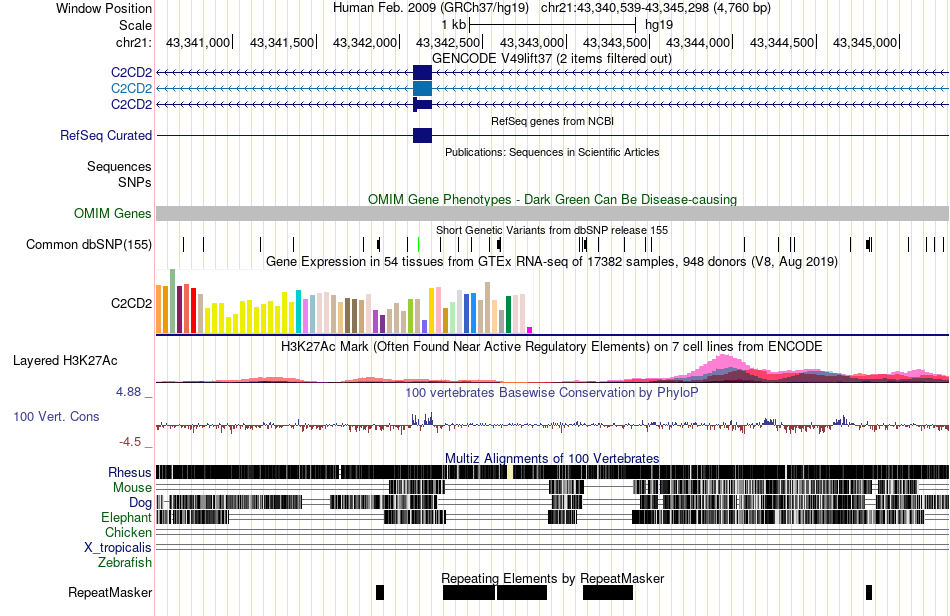This screenshot has width=950, height=616.
Task: Click the Scale track label
Action: tap(135, 25)
